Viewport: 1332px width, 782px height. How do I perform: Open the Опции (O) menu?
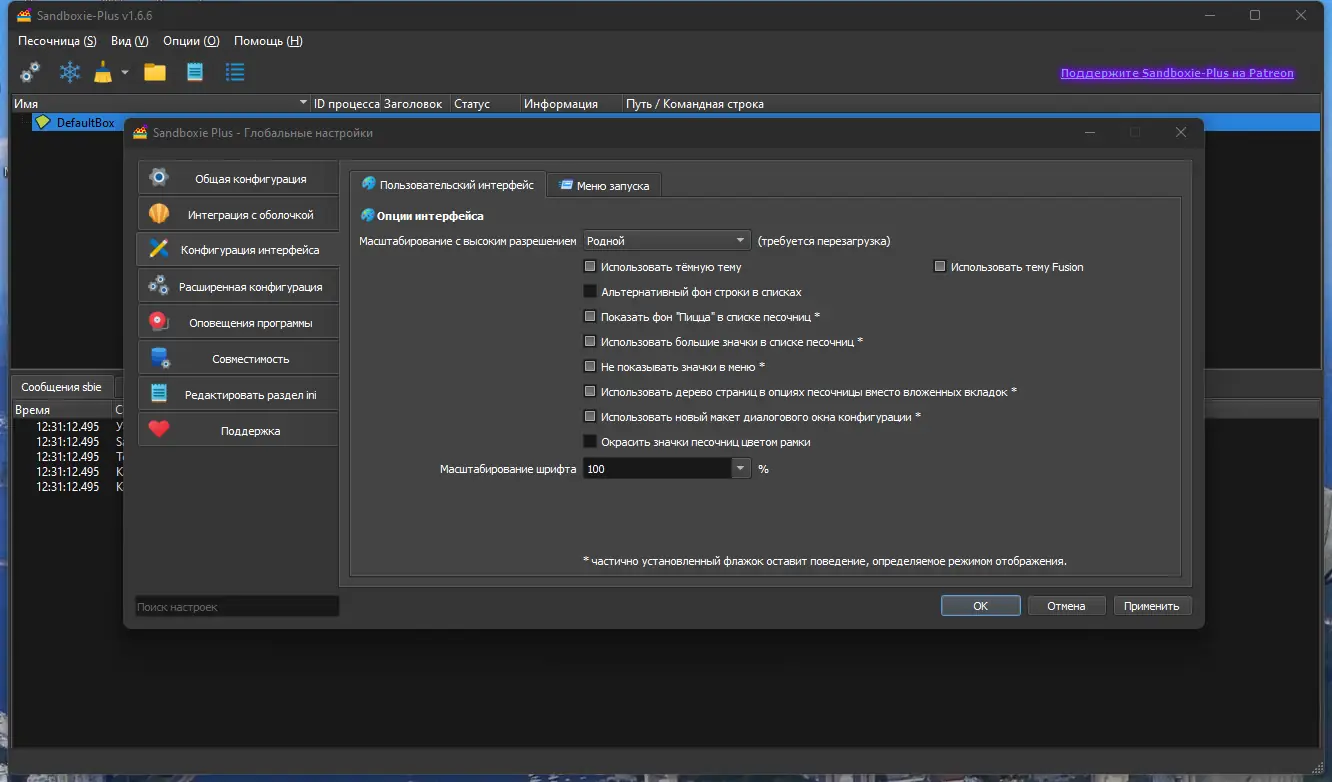click(191, 41)
